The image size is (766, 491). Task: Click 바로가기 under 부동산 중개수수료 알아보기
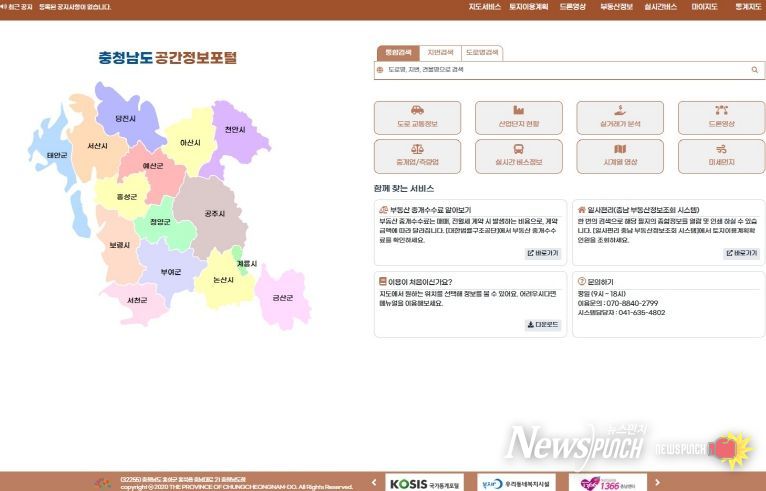pyautogui.click(x=543, y=253)
